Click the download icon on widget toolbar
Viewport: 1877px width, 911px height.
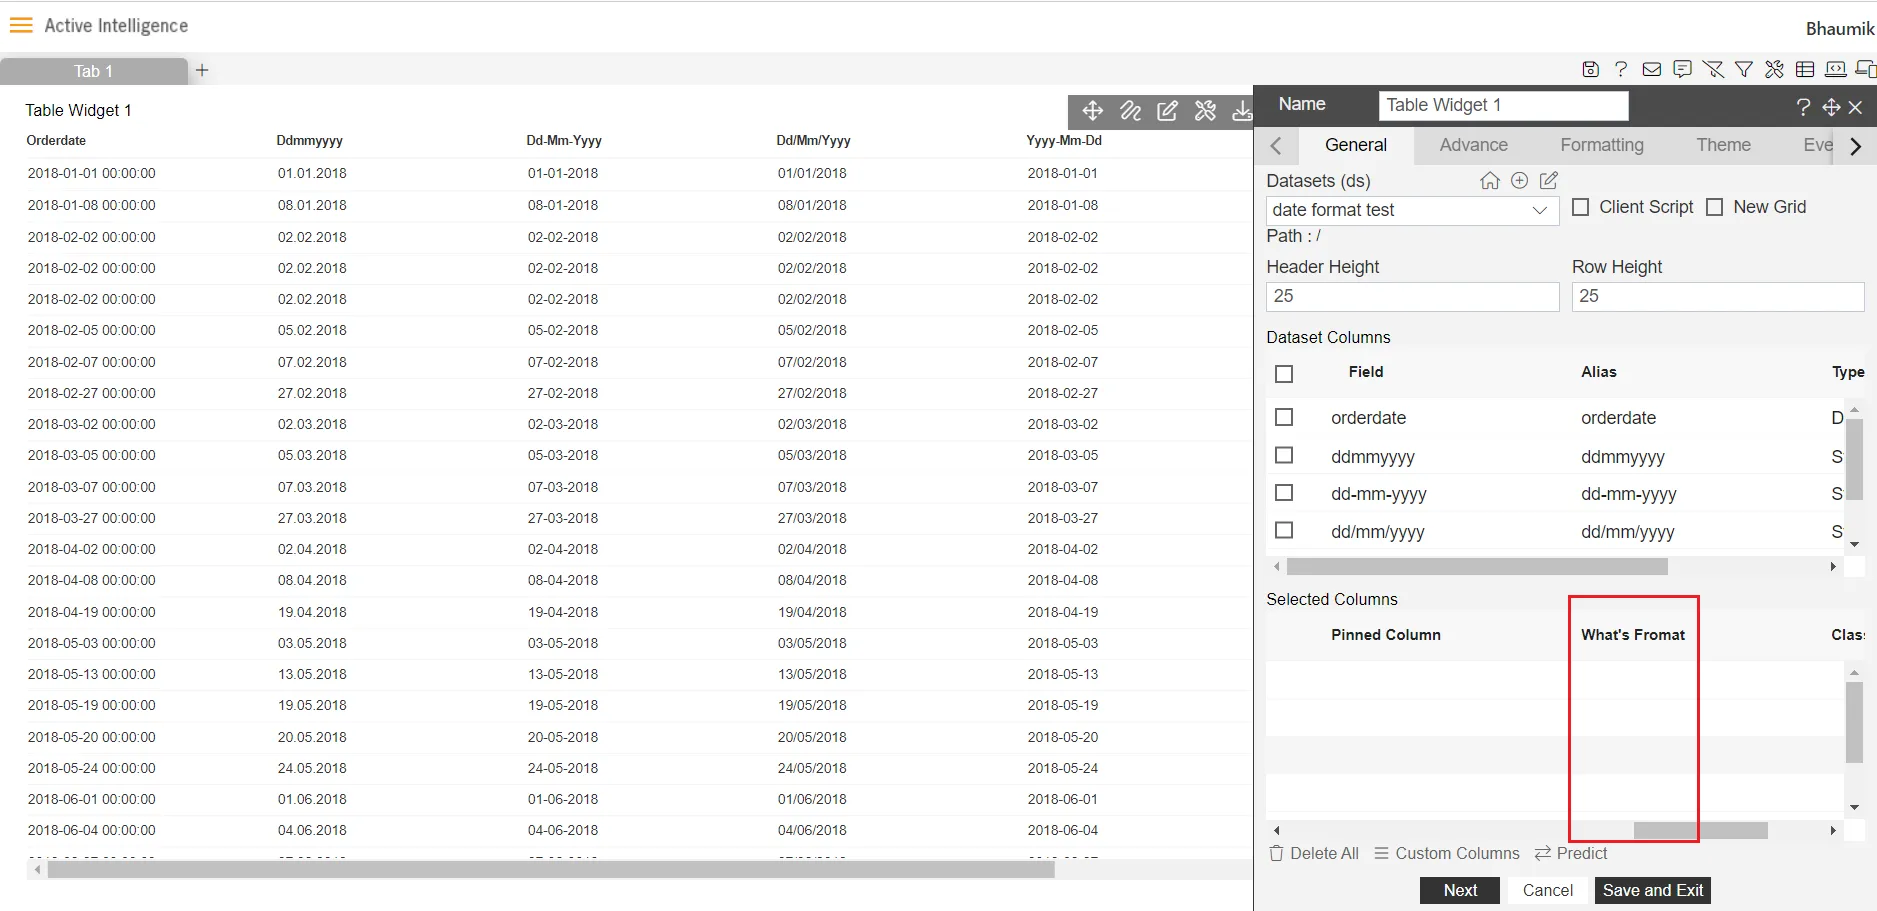[x=1241, y=111]
